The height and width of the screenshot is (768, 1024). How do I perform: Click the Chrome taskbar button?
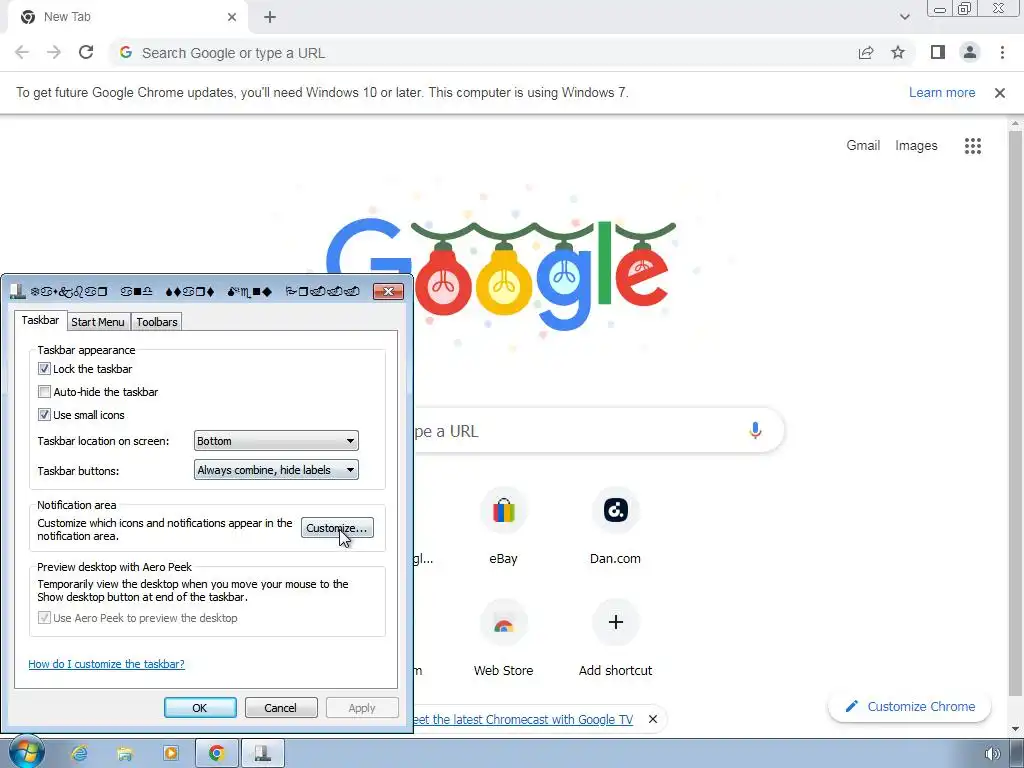(x=216, y=754)
